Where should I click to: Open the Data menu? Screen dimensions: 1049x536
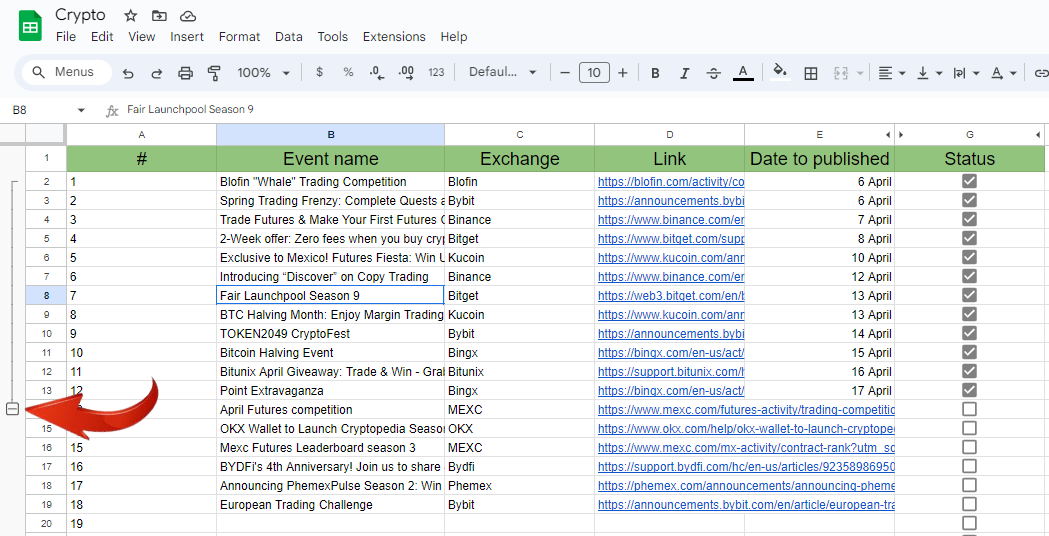pos(288,37)
